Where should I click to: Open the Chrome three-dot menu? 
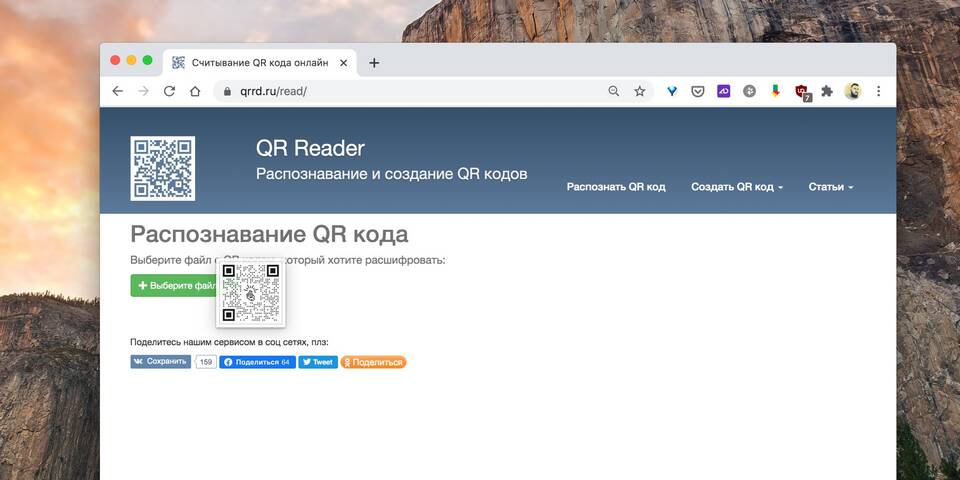click(879, 91)
